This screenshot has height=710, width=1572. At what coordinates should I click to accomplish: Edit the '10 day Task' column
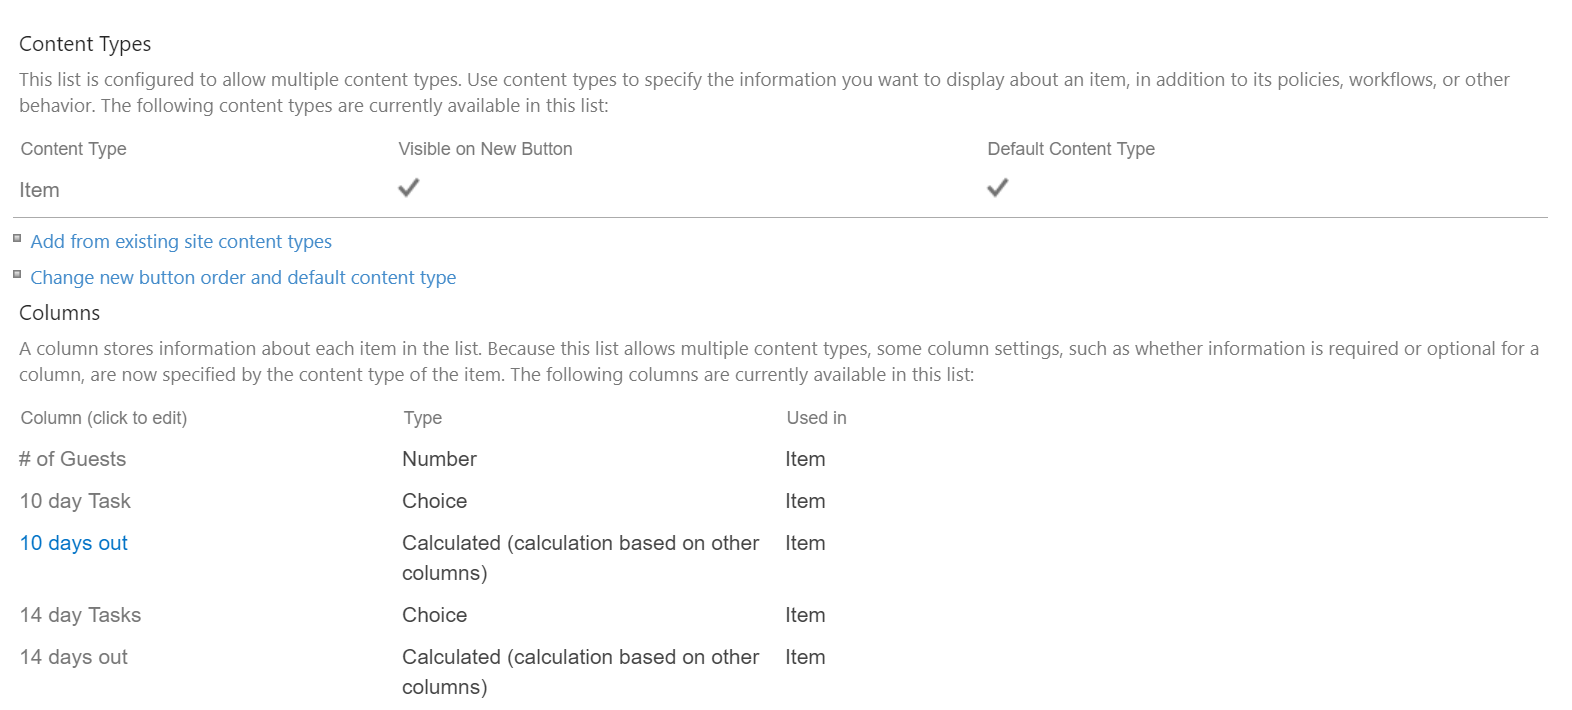coord(75,501)
